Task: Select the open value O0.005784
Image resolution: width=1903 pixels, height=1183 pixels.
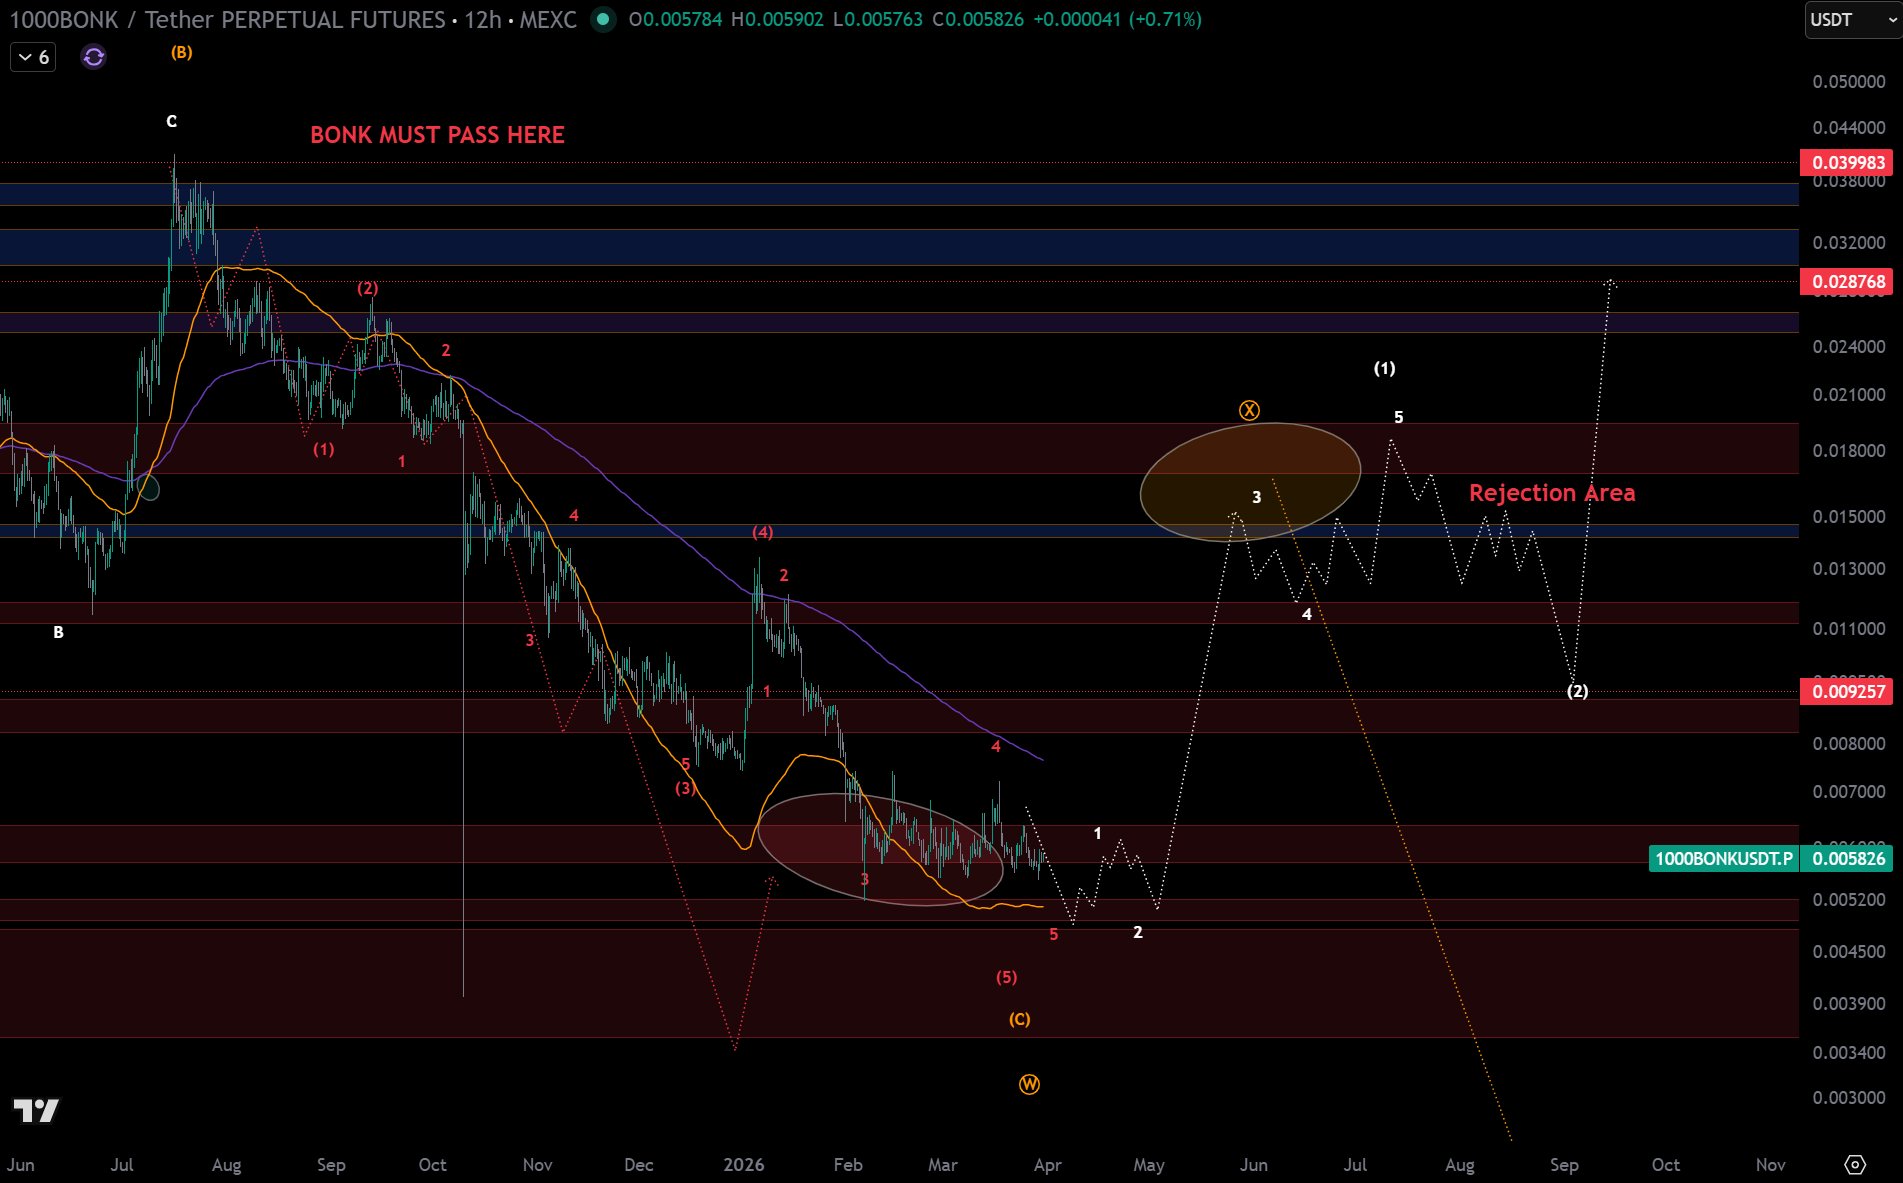Action: (x=675, y=19)
